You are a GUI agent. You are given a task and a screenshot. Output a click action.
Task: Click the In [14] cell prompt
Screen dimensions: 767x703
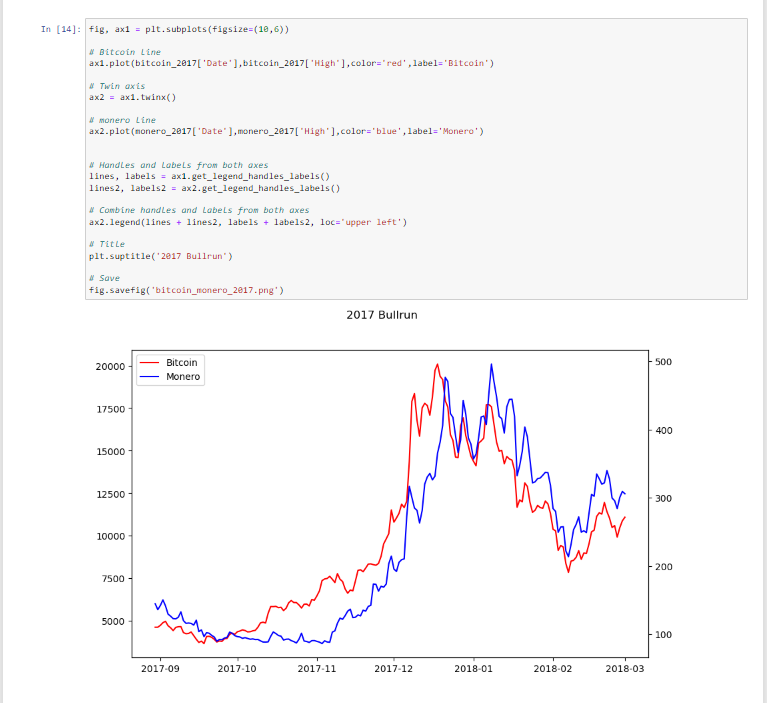[61, 29]
